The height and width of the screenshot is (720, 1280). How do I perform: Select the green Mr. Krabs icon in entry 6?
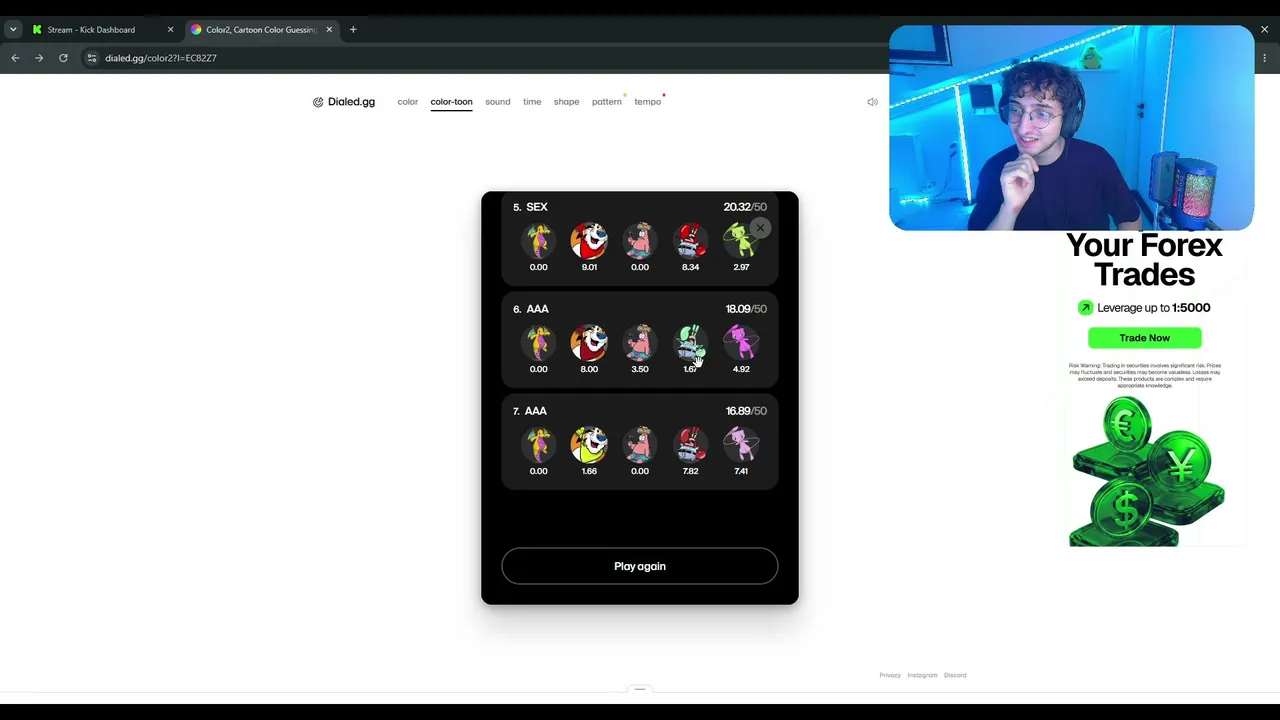point(690,342)
